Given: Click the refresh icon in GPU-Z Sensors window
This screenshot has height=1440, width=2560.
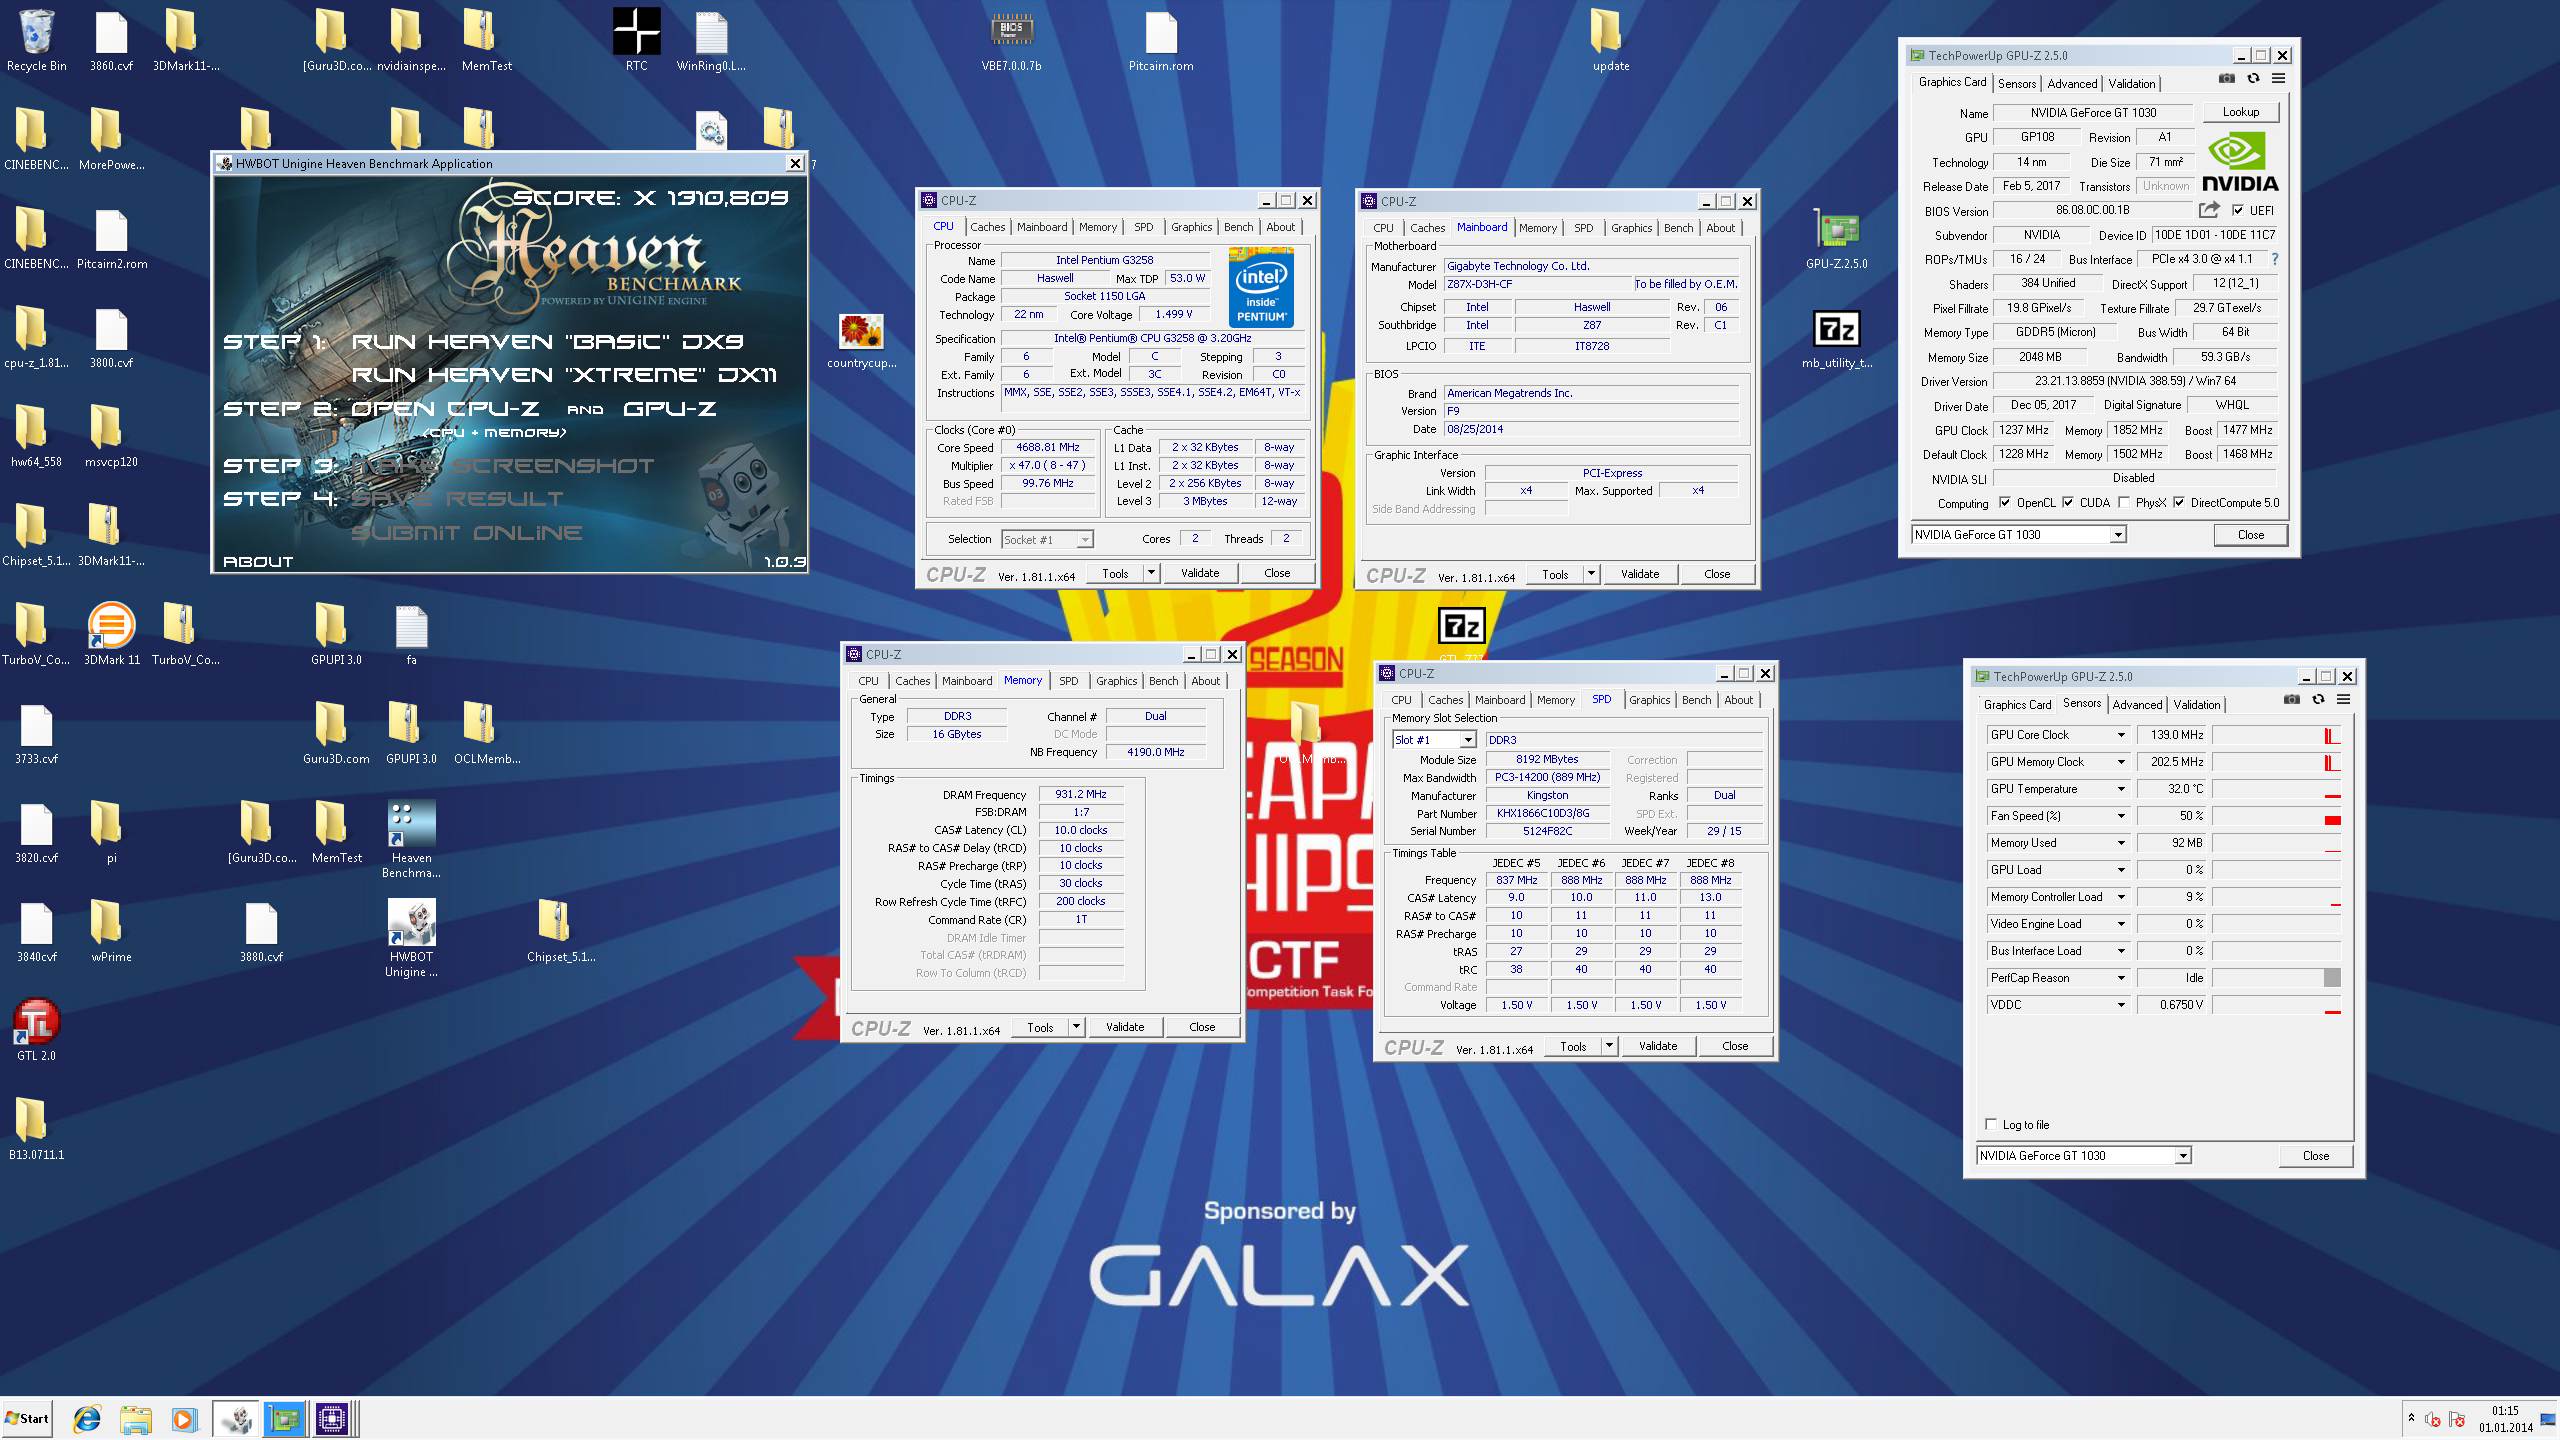Looking at the screenshot, I should coord(2318,700).
